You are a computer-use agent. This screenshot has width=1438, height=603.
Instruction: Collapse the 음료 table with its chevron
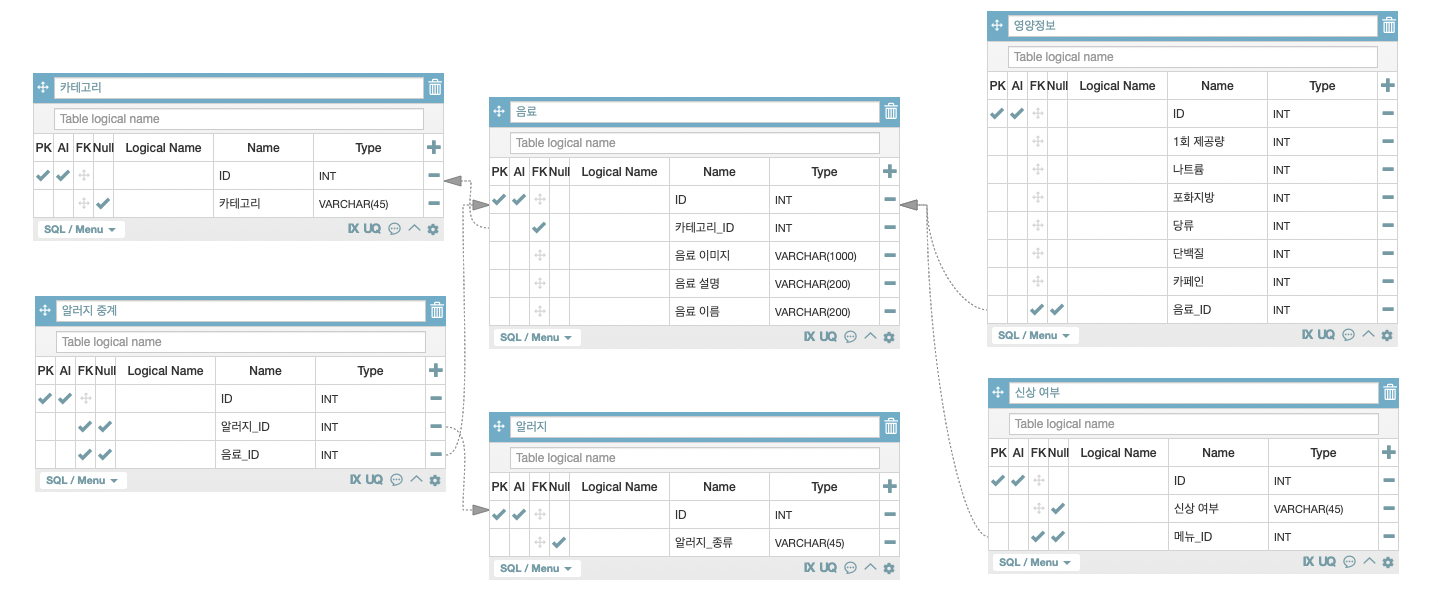(870, 337)
